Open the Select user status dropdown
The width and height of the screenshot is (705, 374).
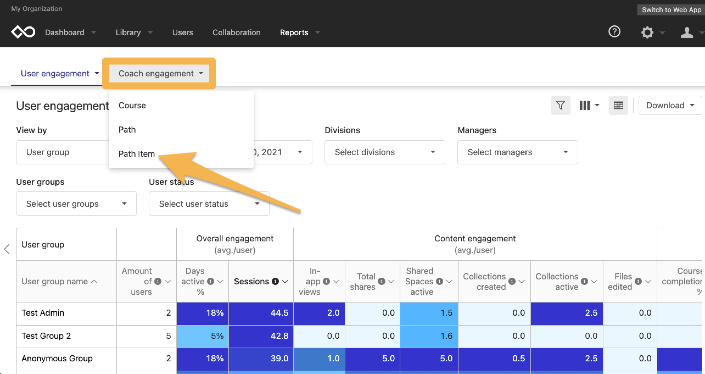pyautogui.click(x=209, y=204)
